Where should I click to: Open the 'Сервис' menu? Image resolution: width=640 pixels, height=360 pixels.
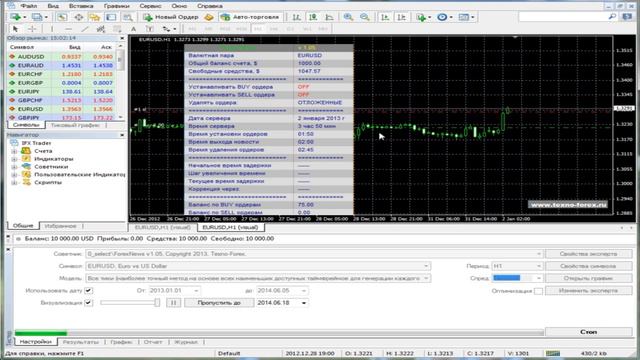pos(150,6)
